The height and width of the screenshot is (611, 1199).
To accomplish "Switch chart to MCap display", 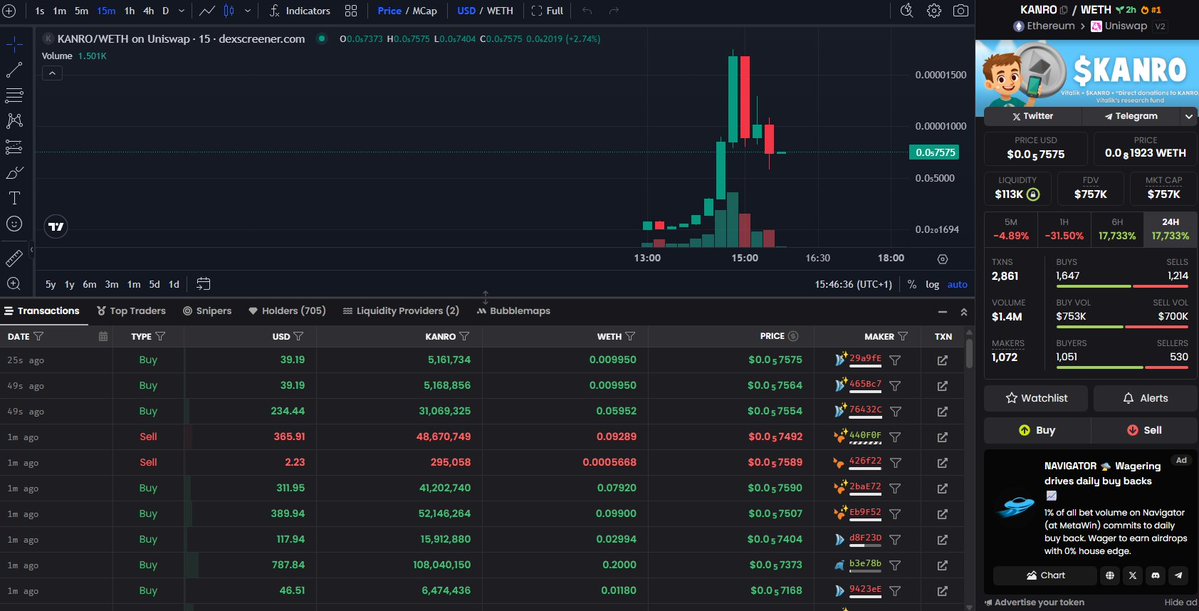I will [x=424, y=11].
